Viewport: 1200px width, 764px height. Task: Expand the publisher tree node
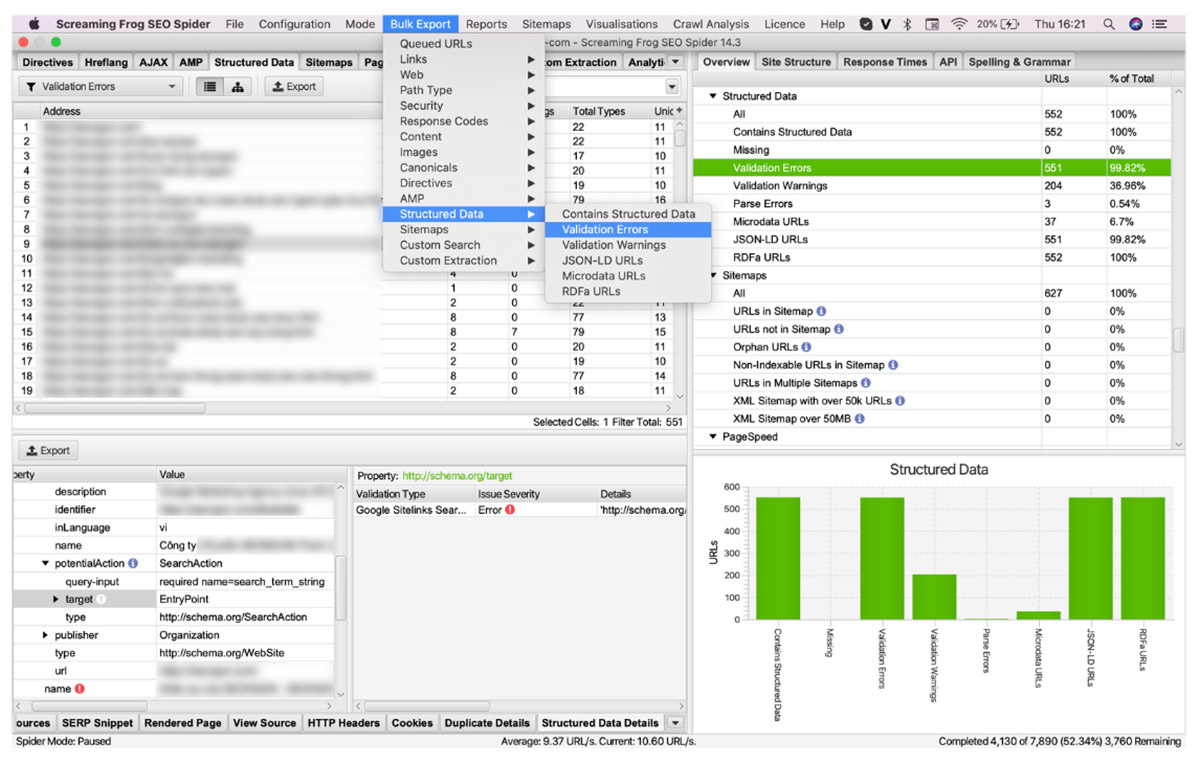click(45, 636)
